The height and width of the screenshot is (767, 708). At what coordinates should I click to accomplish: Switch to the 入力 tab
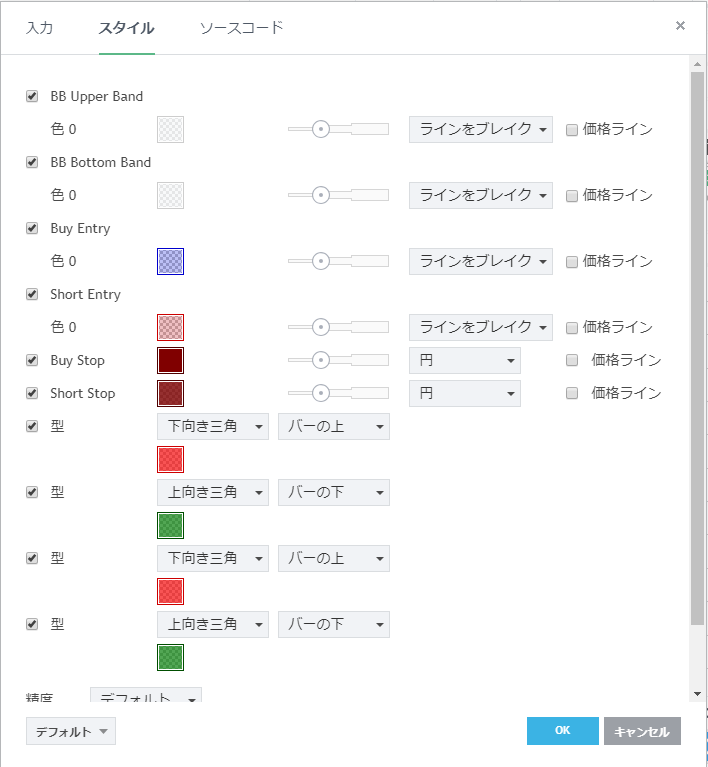click(39, 28)
